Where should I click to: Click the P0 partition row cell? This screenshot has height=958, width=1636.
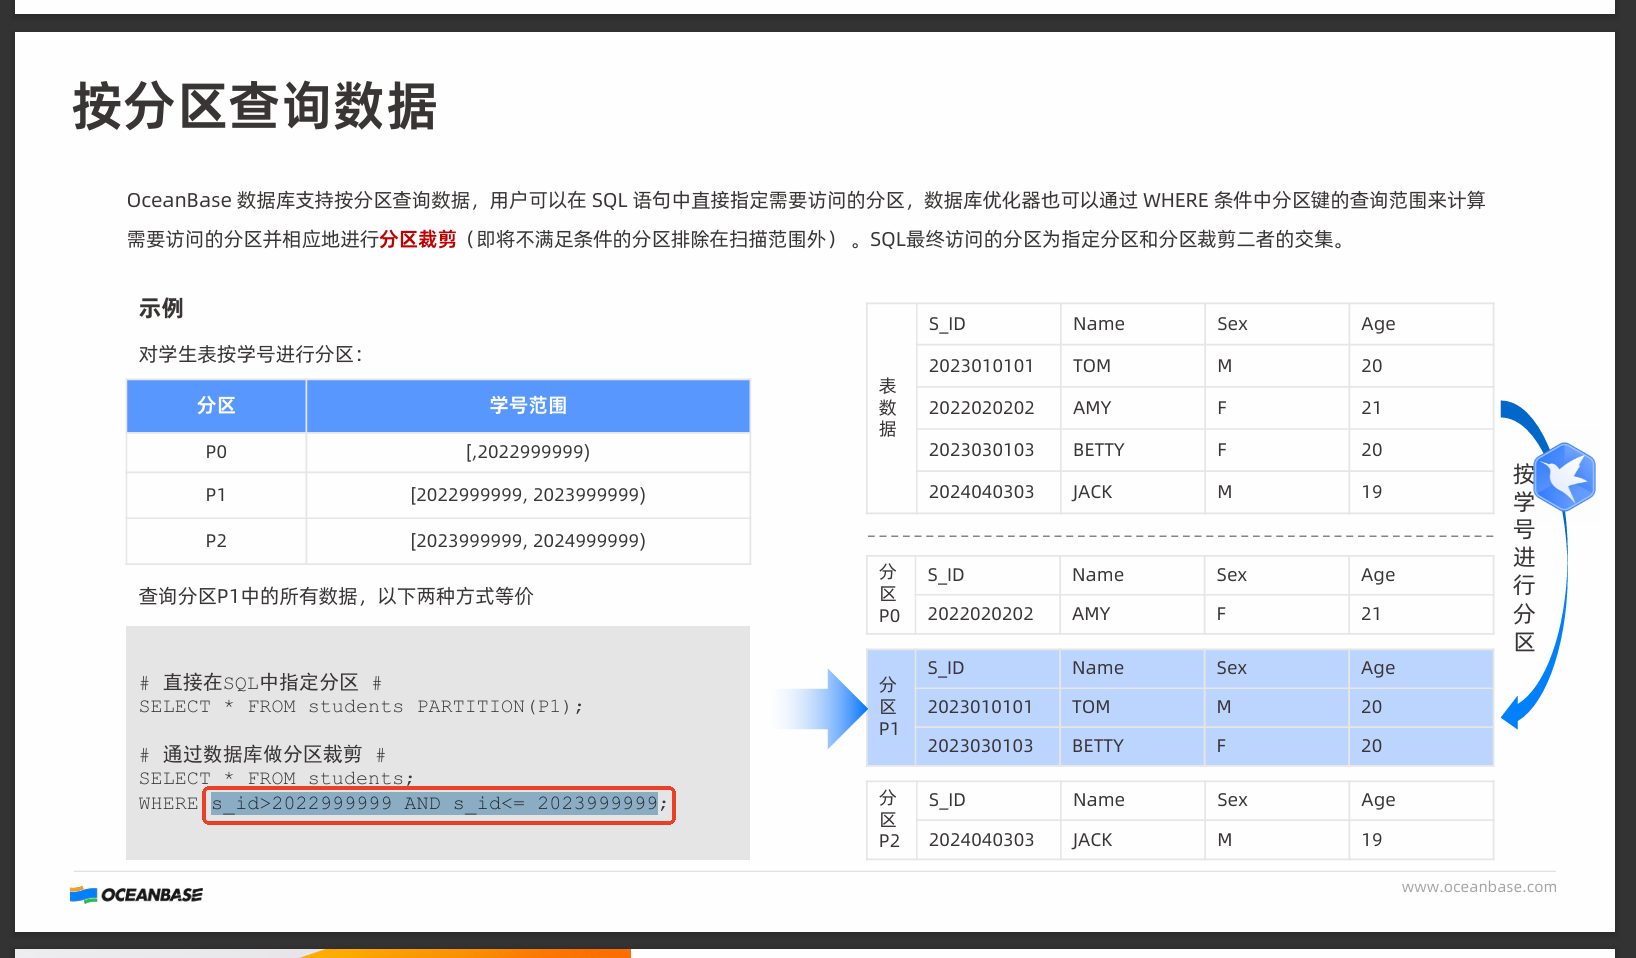[216, 452]
